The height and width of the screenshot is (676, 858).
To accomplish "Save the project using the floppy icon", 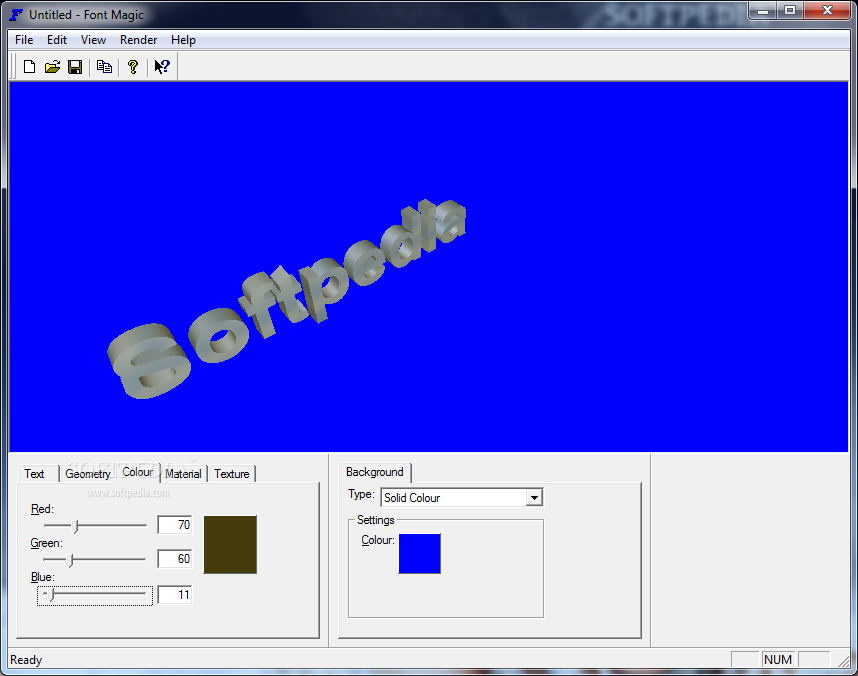I will coord(75,67).
